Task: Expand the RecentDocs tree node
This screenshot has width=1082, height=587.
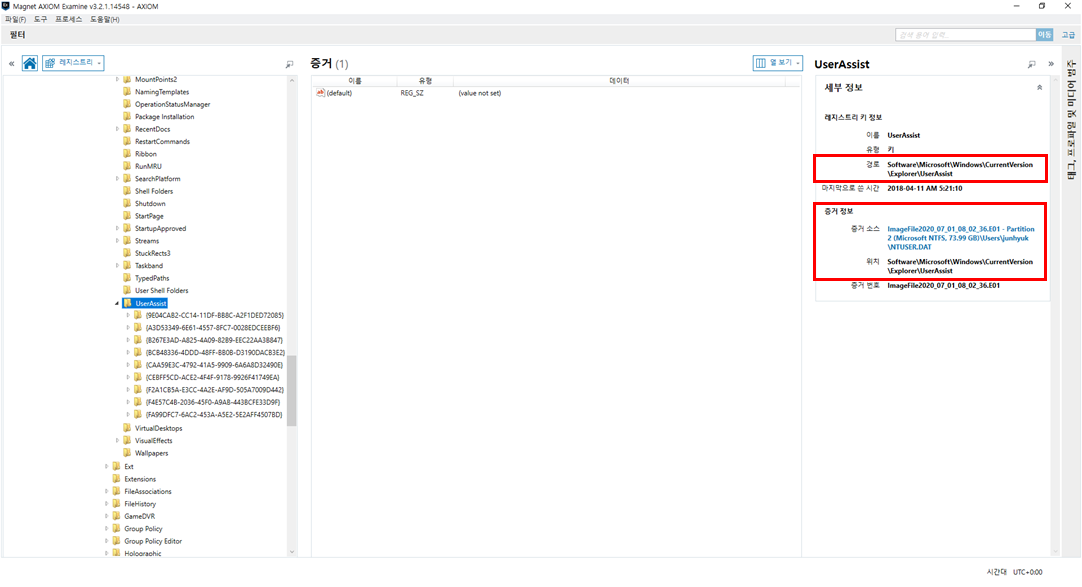Action: click(x=117, y=129)
